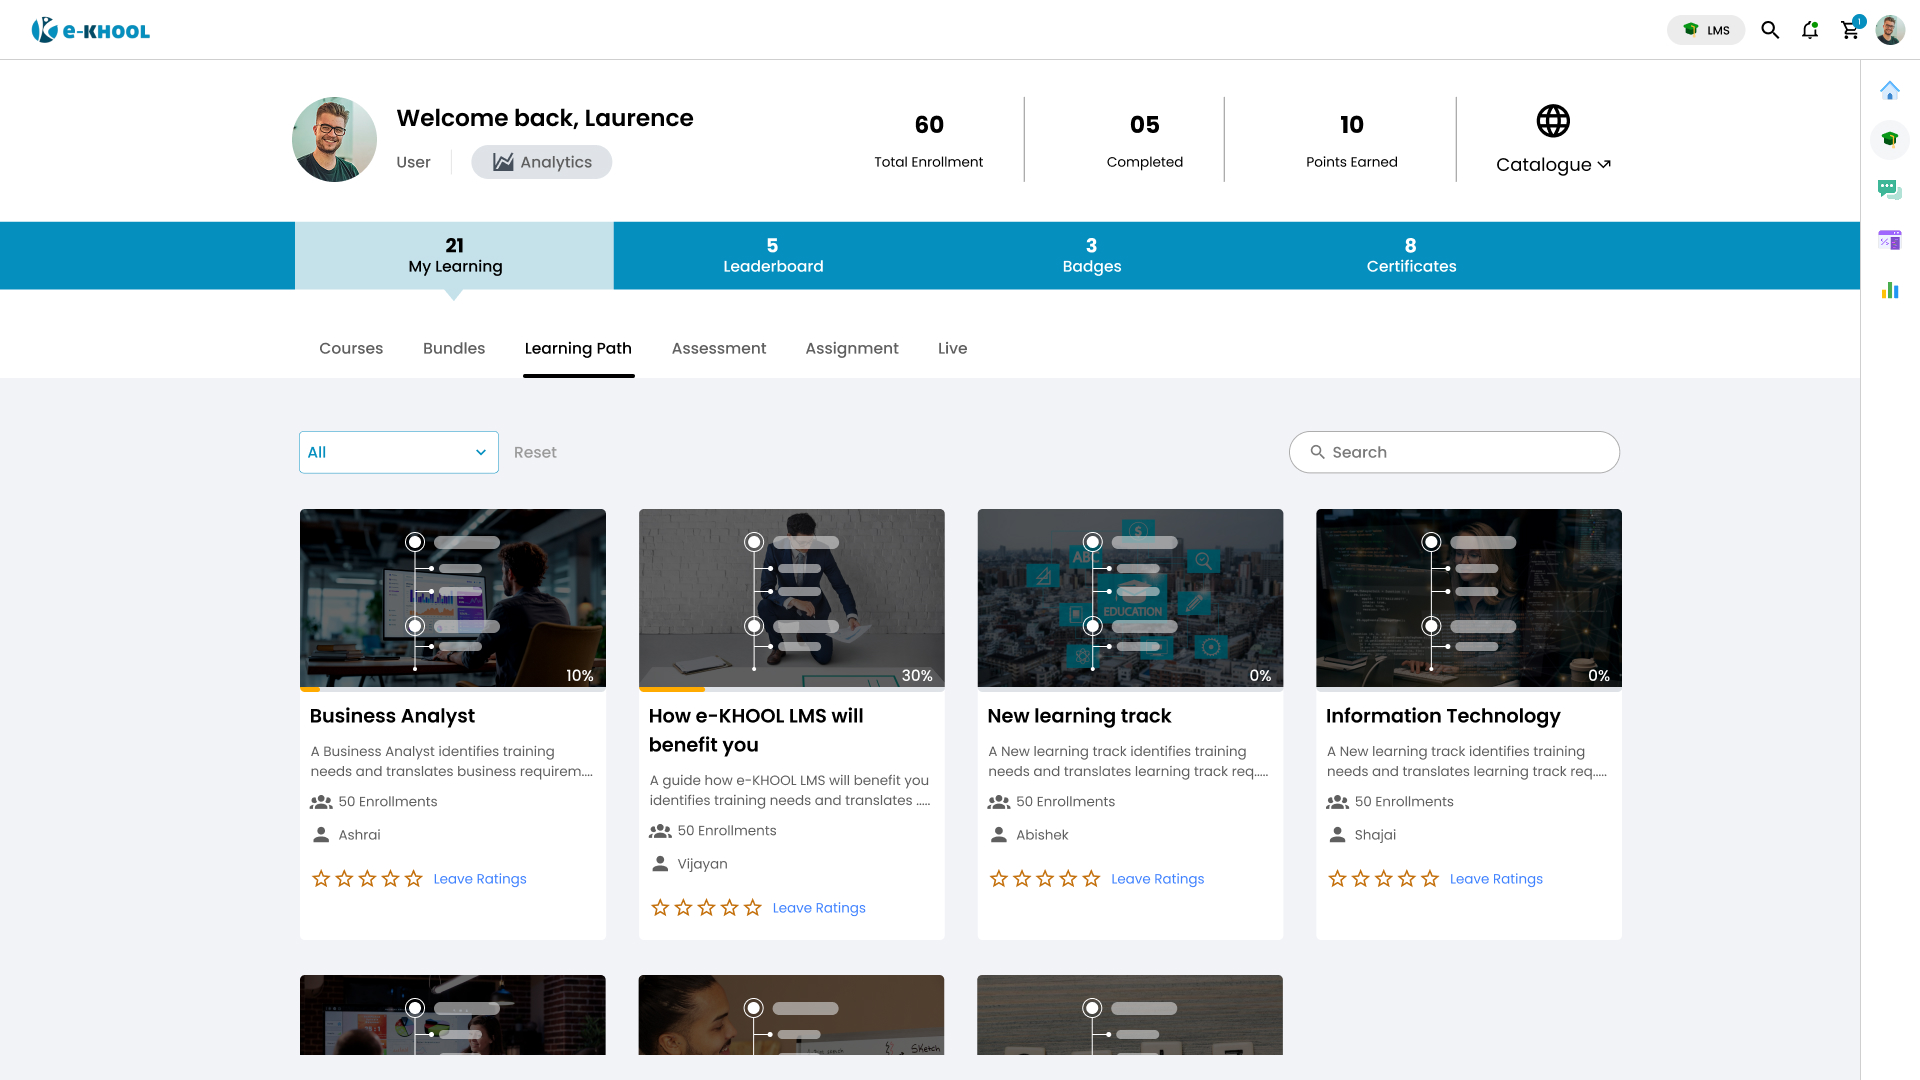This screenshot has height=1080, width=1920.
Task: Click the e-KHOOL logo
Action: [91, 30]
